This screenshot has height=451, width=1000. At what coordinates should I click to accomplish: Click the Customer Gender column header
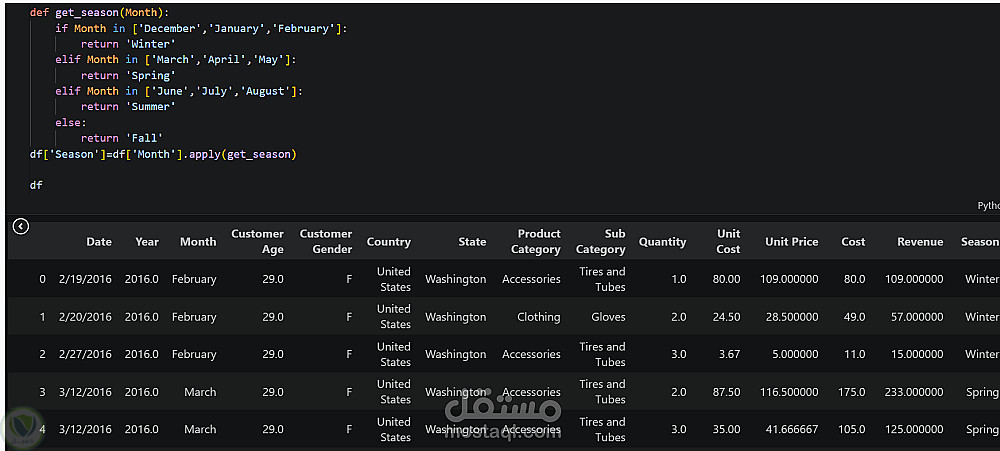click(326, 242)
